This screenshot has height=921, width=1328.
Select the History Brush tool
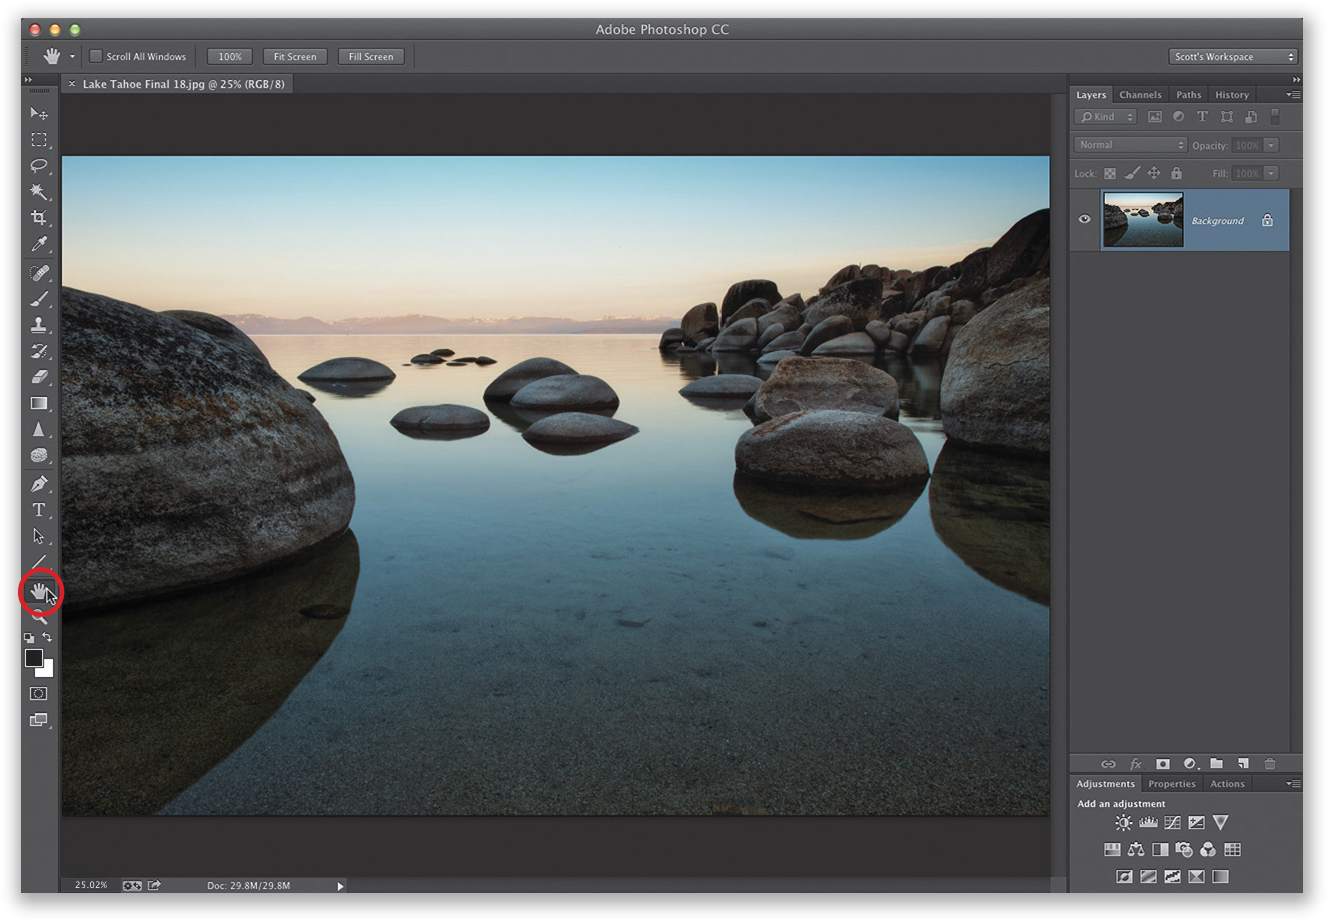pos(39,351)
